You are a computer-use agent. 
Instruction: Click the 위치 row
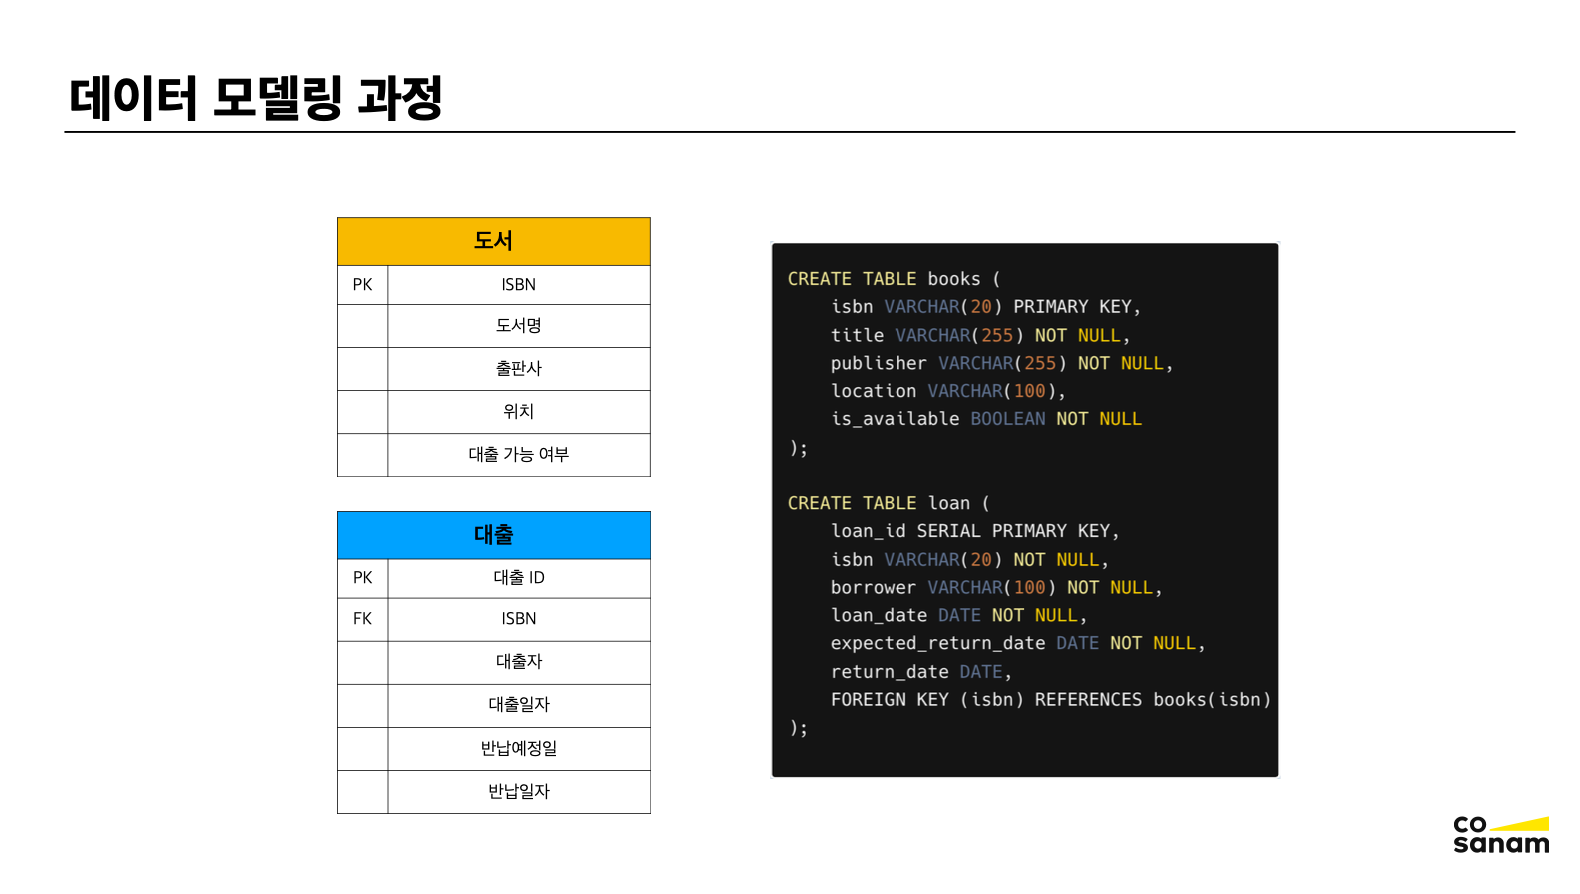point(518,412)
